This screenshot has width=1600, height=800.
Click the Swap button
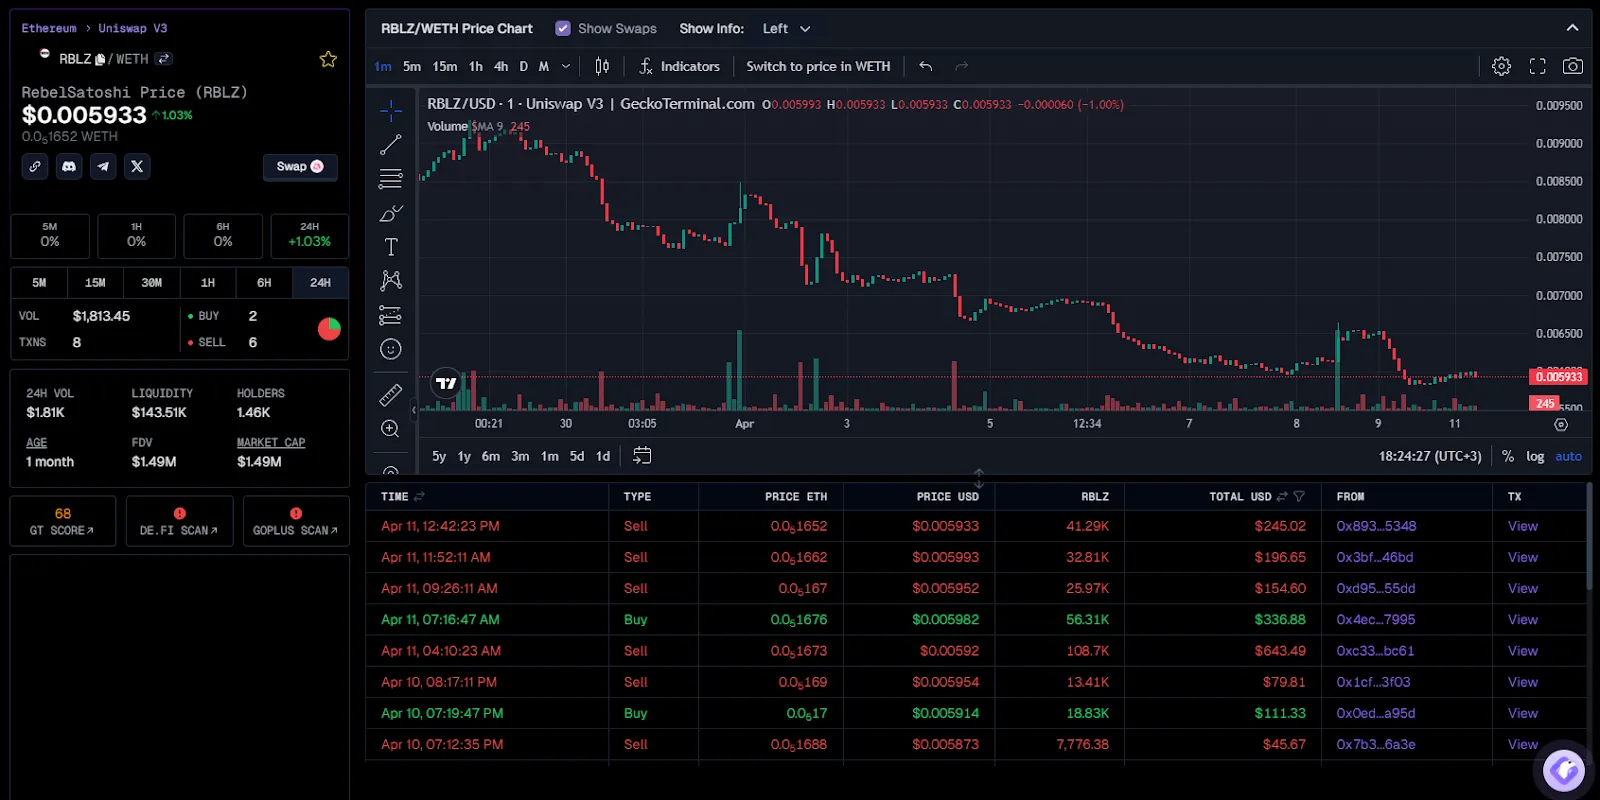(300, 167)
